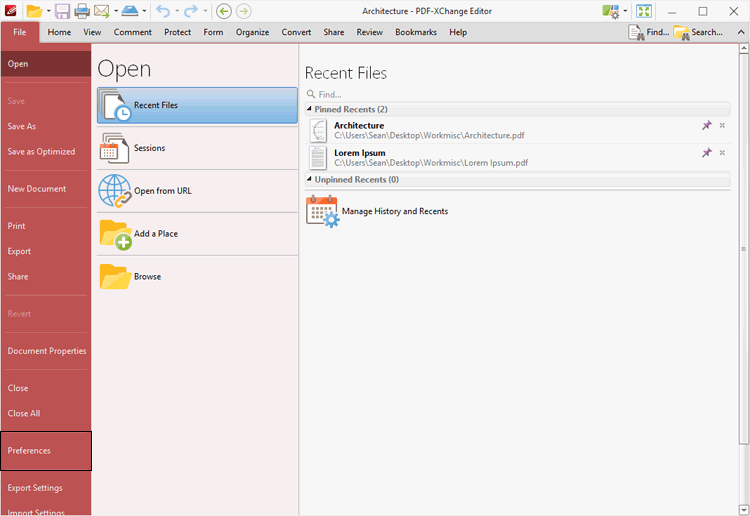This screenshot has width=750, height=516.
Task: Open the File tab
Action: [20, 32]
